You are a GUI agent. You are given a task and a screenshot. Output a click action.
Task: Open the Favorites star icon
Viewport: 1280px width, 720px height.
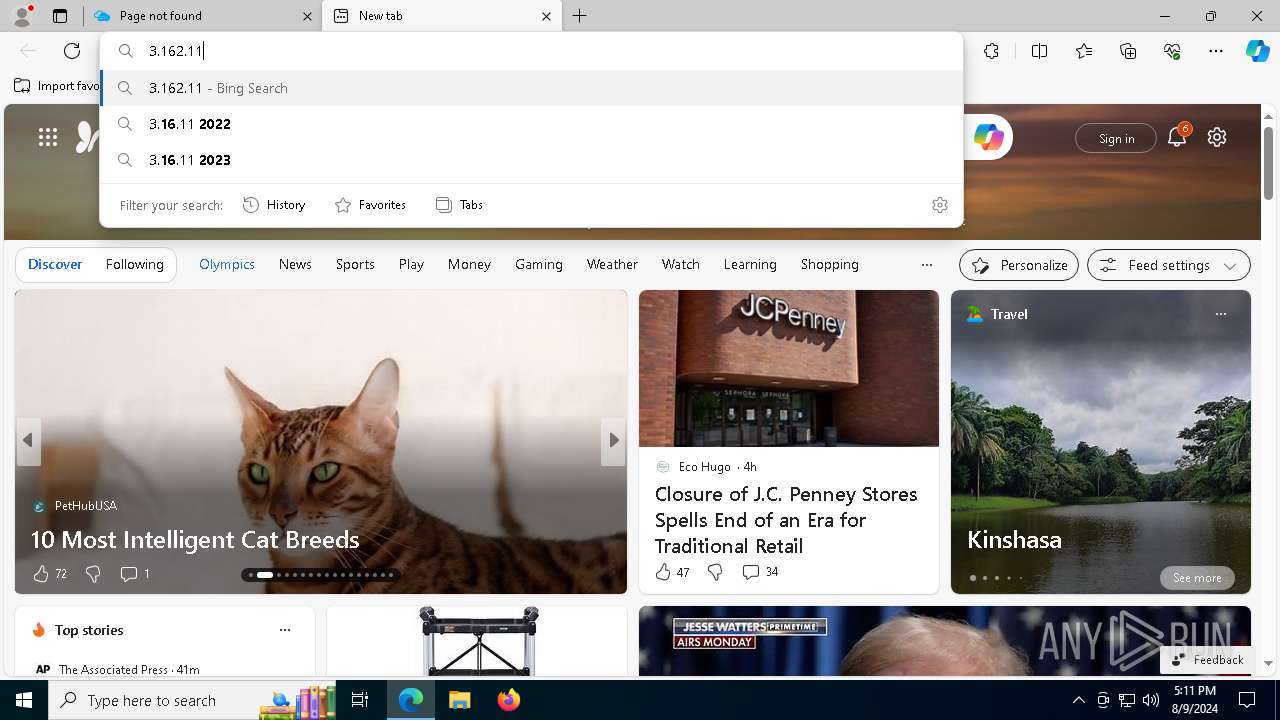click(1084, 51)
